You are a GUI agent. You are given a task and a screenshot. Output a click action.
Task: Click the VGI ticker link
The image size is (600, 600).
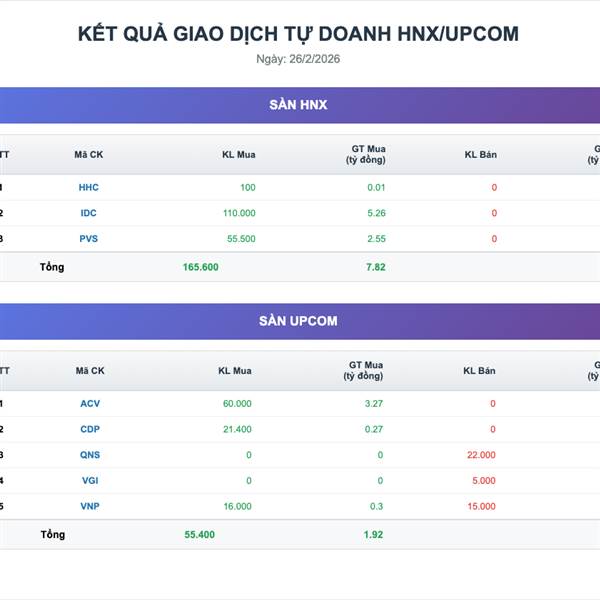90,481
